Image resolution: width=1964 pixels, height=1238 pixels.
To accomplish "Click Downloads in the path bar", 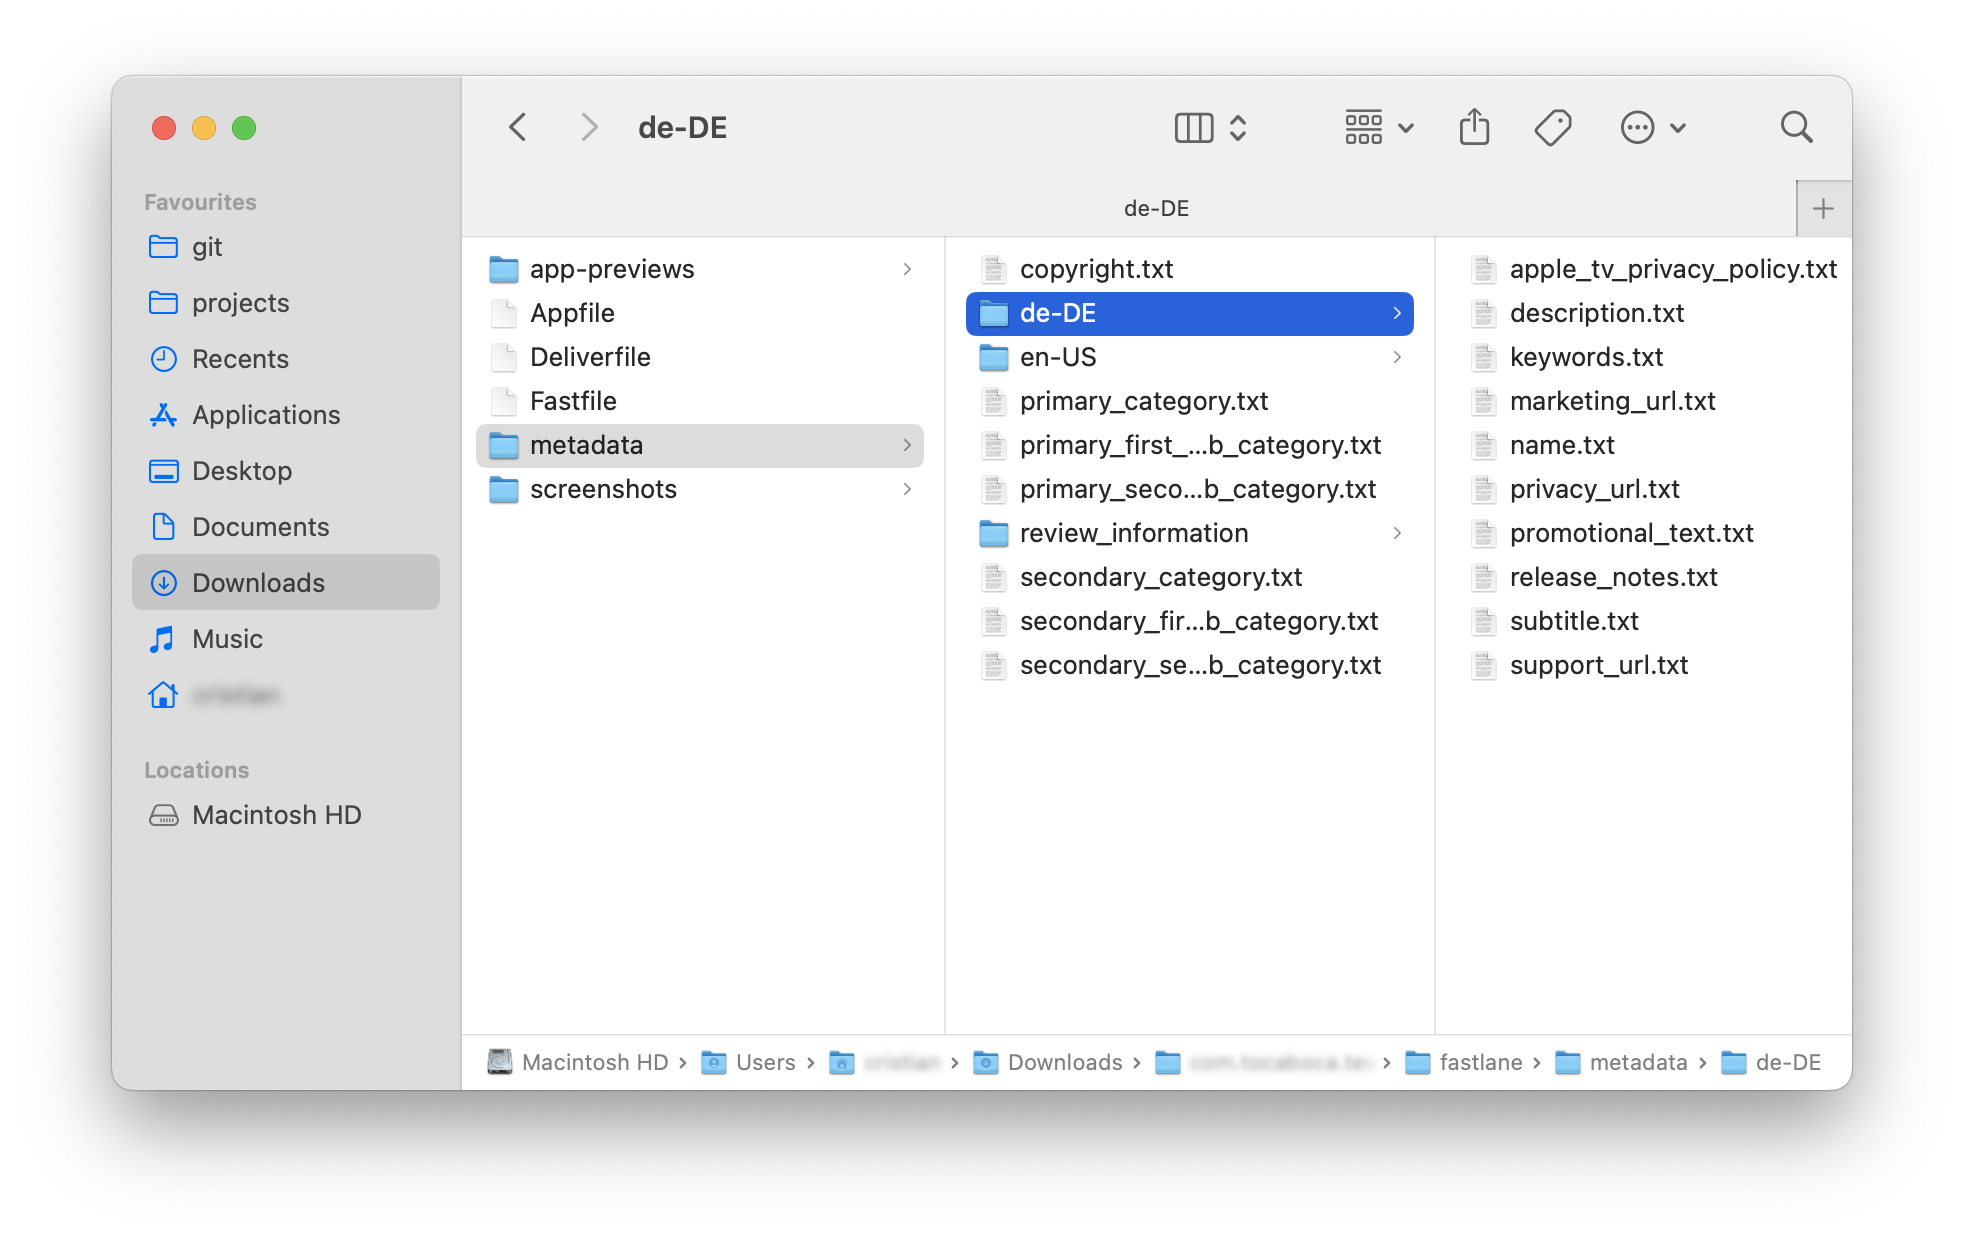I will pyautogui.click(x=1048, y=1062).
